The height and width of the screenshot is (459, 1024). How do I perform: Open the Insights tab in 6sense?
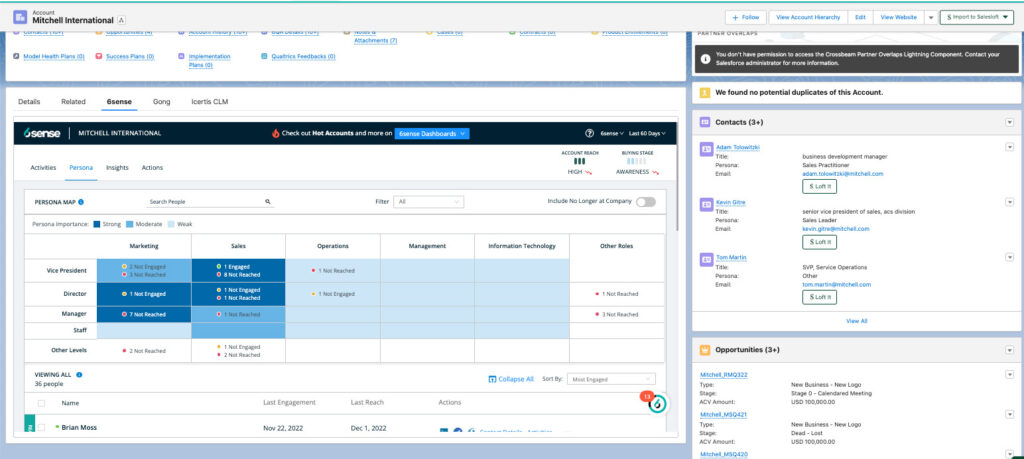point(117,168)
